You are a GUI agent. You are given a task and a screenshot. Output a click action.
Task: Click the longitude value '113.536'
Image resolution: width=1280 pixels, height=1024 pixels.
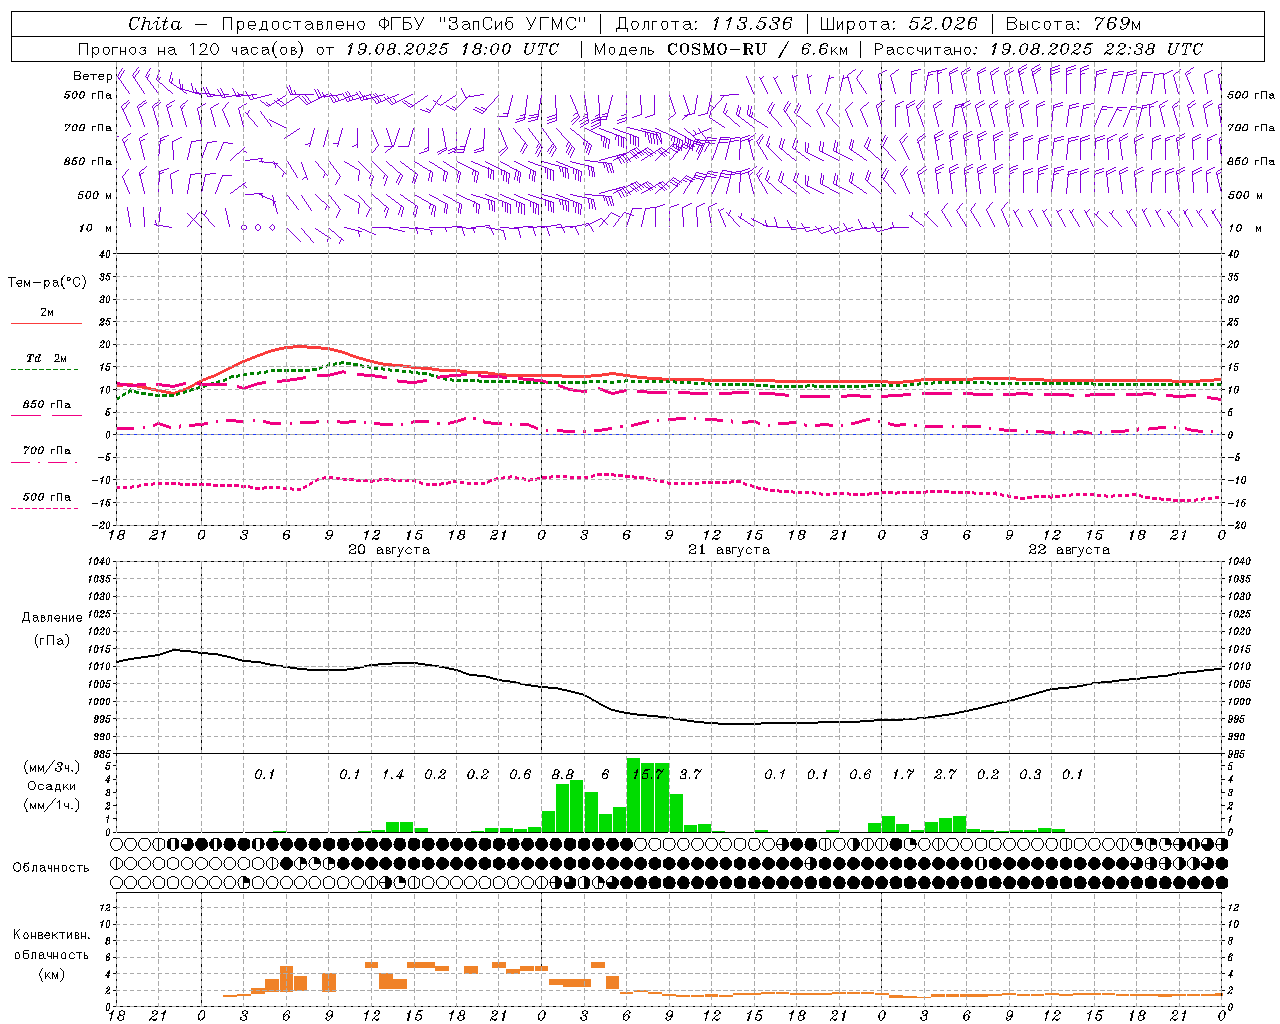(751, 23)
